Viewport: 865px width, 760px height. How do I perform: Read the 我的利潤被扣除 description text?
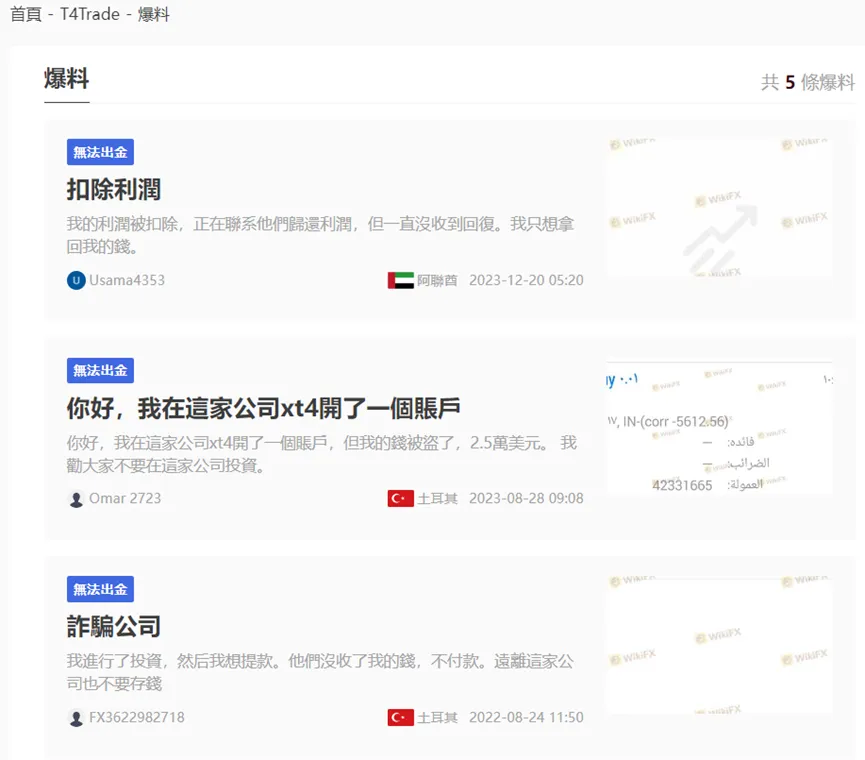tap(321, 235)
